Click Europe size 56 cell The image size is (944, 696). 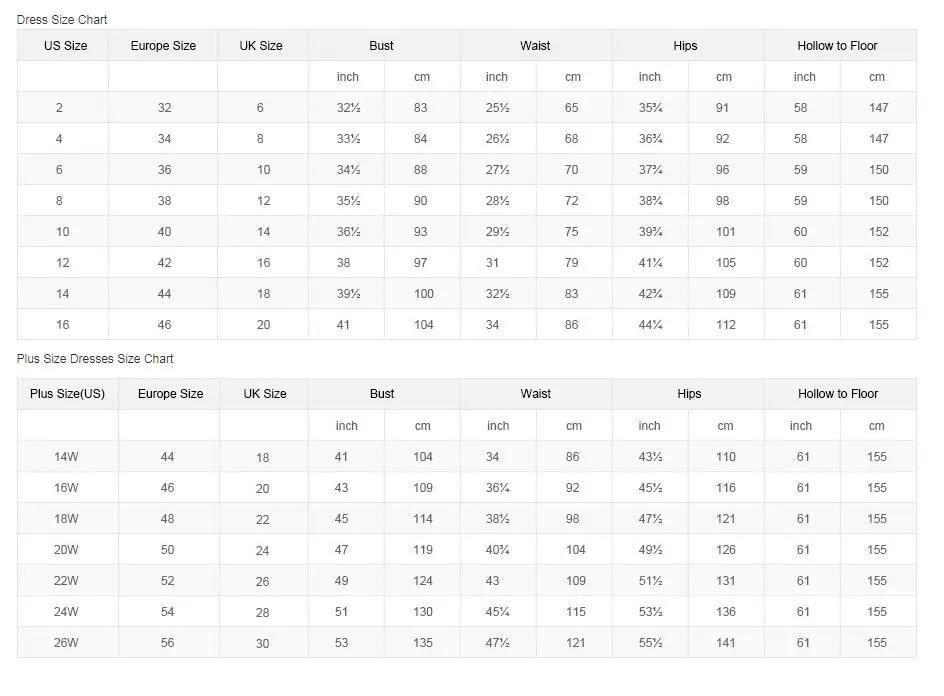coord(167,643)
